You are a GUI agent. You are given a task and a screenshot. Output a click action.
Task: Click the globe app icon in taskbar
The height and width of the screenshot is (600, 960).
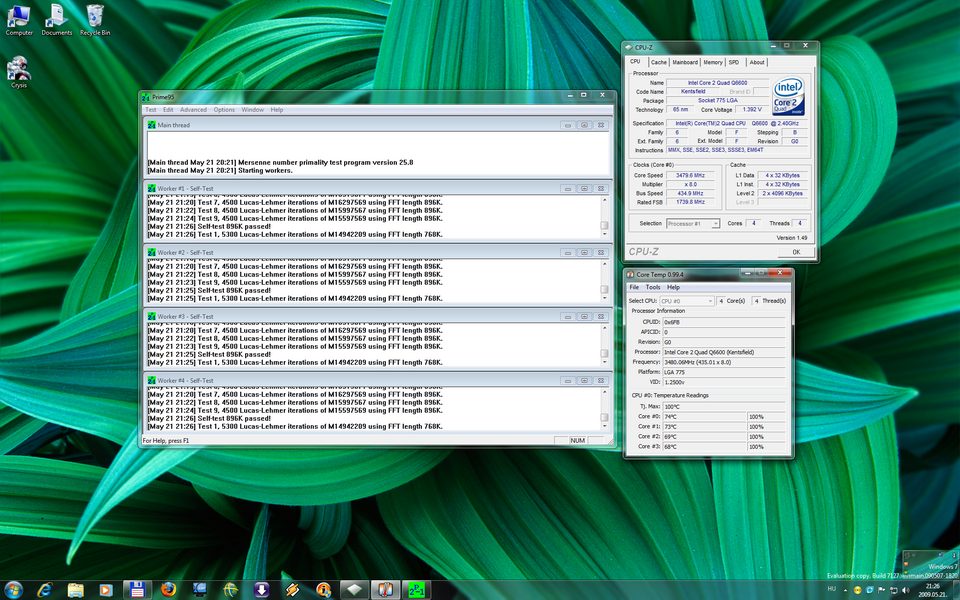point(230,590)
